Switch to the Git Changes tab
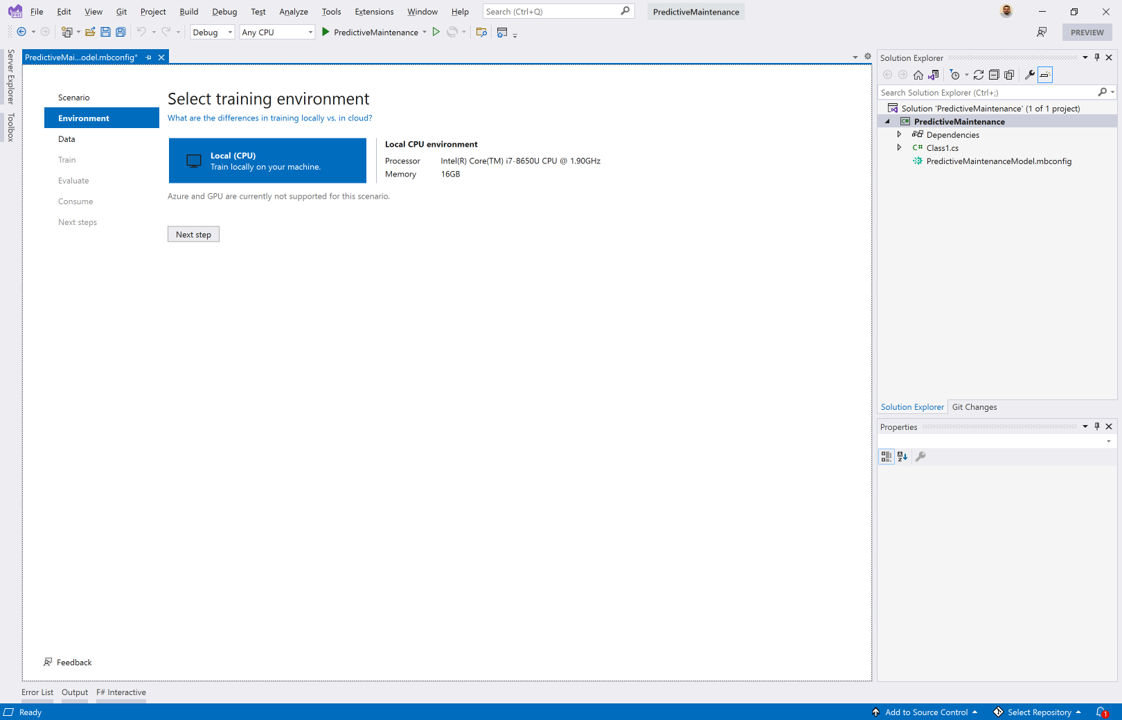The width and height of the screenshot is (1122, 720). pos(974,407)
